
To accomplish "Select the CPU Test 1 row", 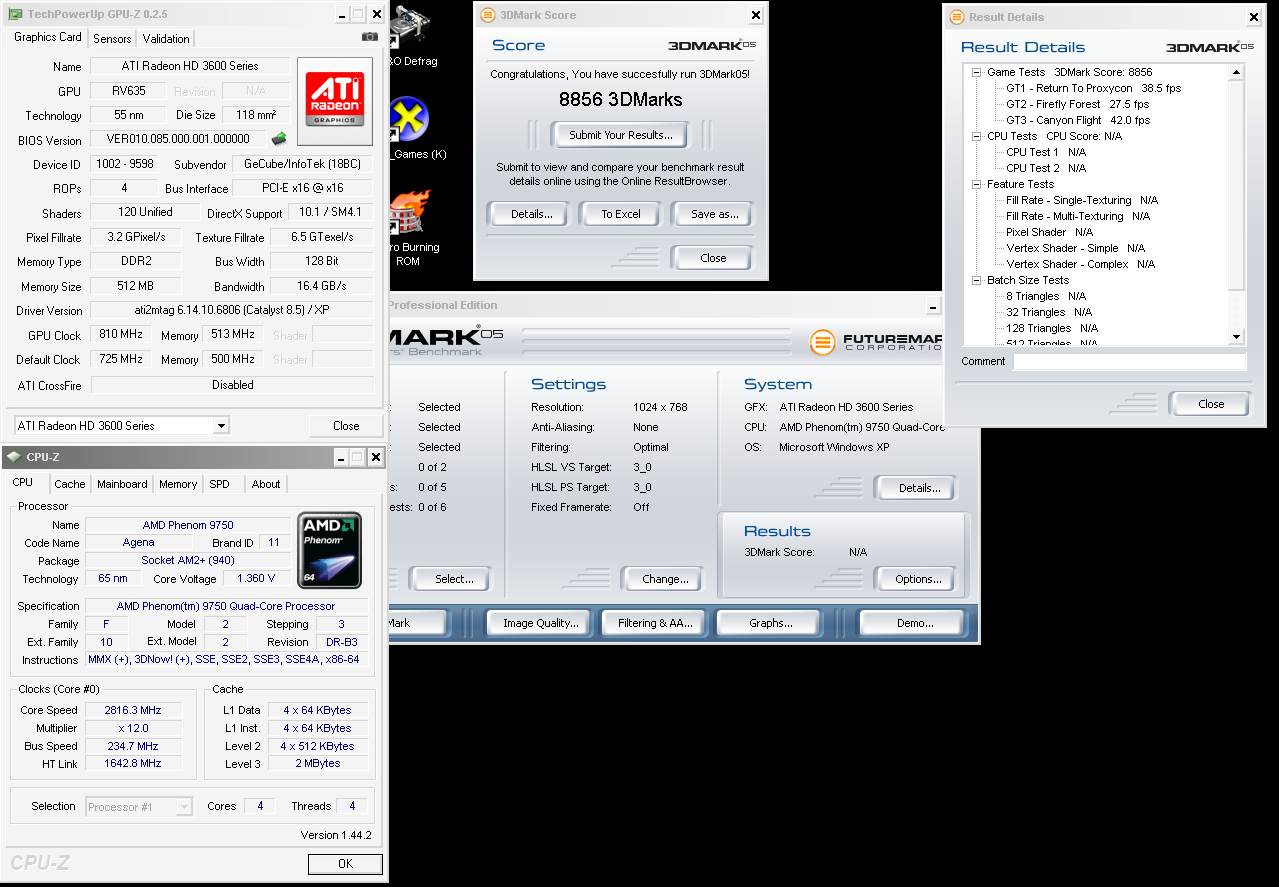I will 1046,152.
